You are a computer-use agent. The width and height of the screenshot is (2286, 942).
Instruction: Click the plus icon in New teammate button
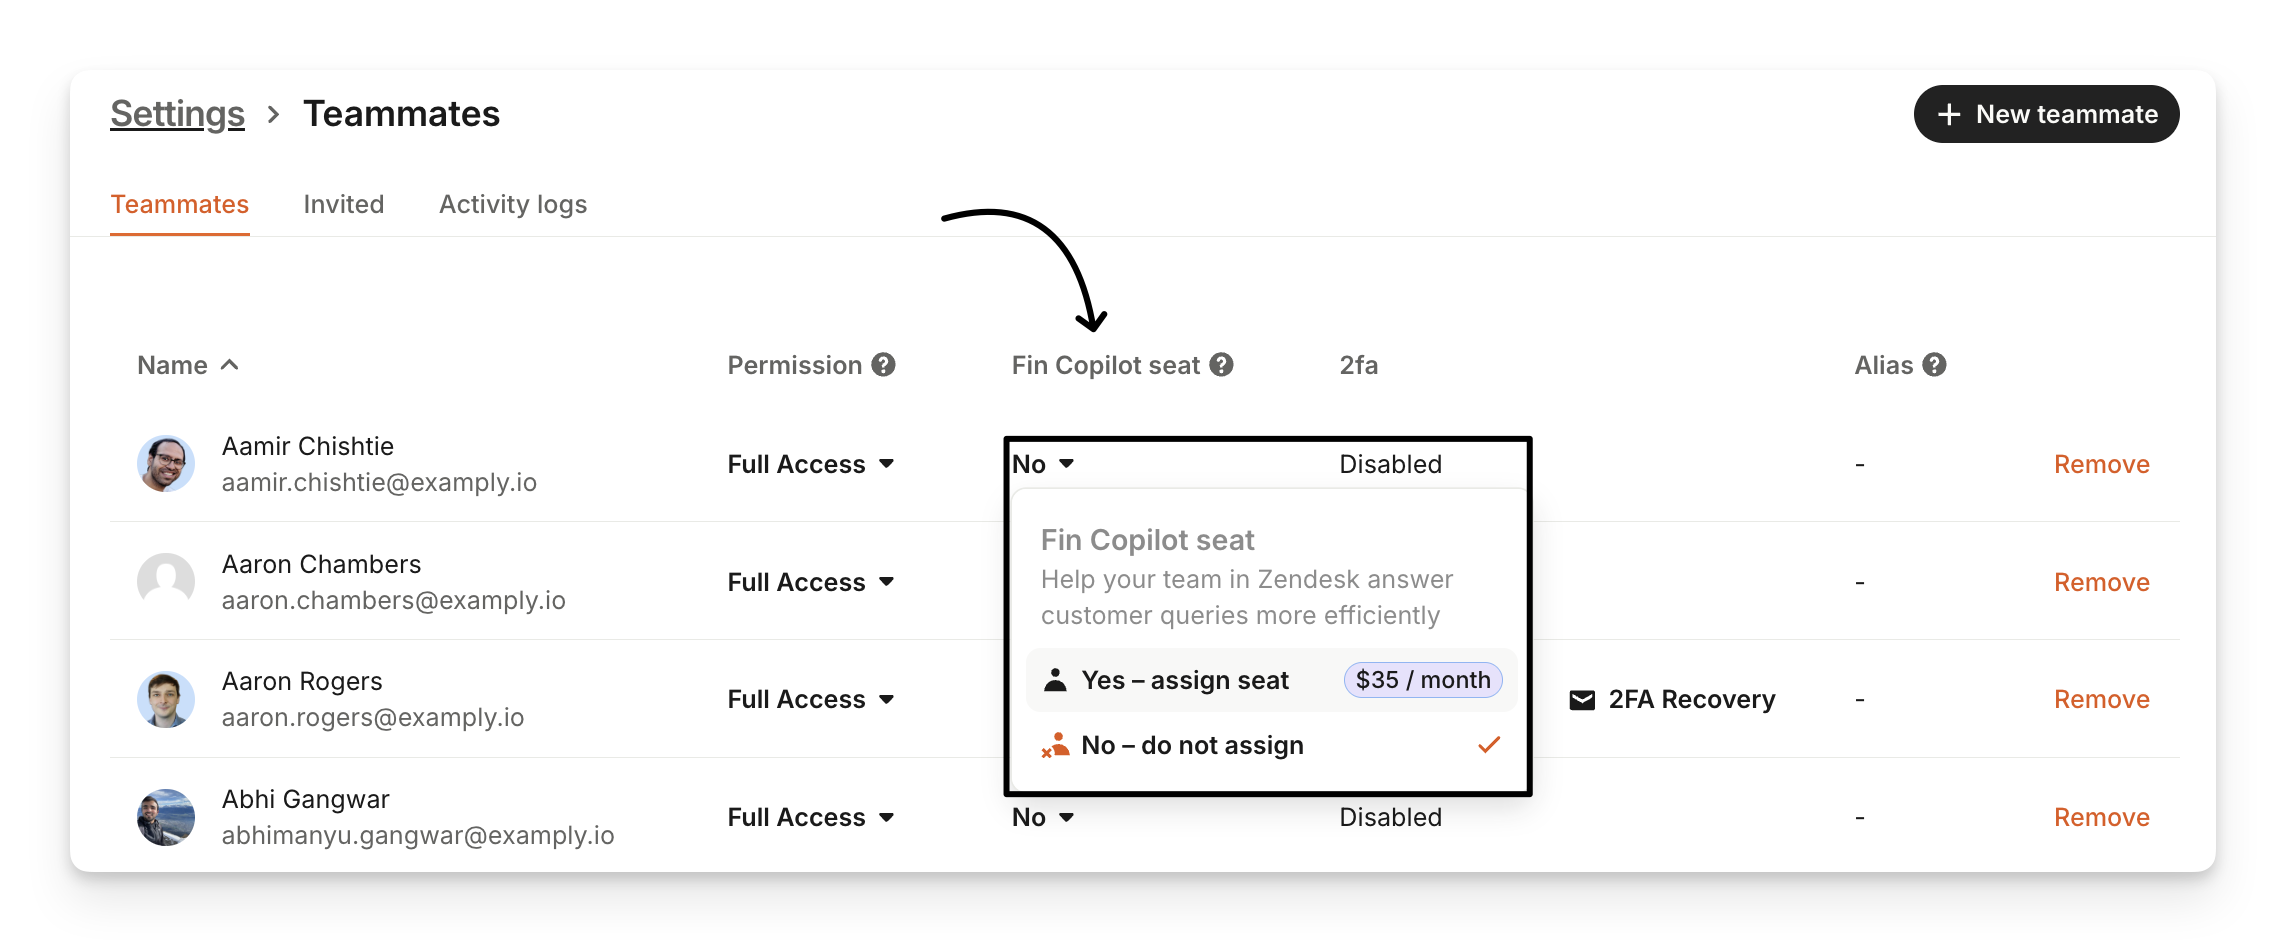tap(1949, 115)
